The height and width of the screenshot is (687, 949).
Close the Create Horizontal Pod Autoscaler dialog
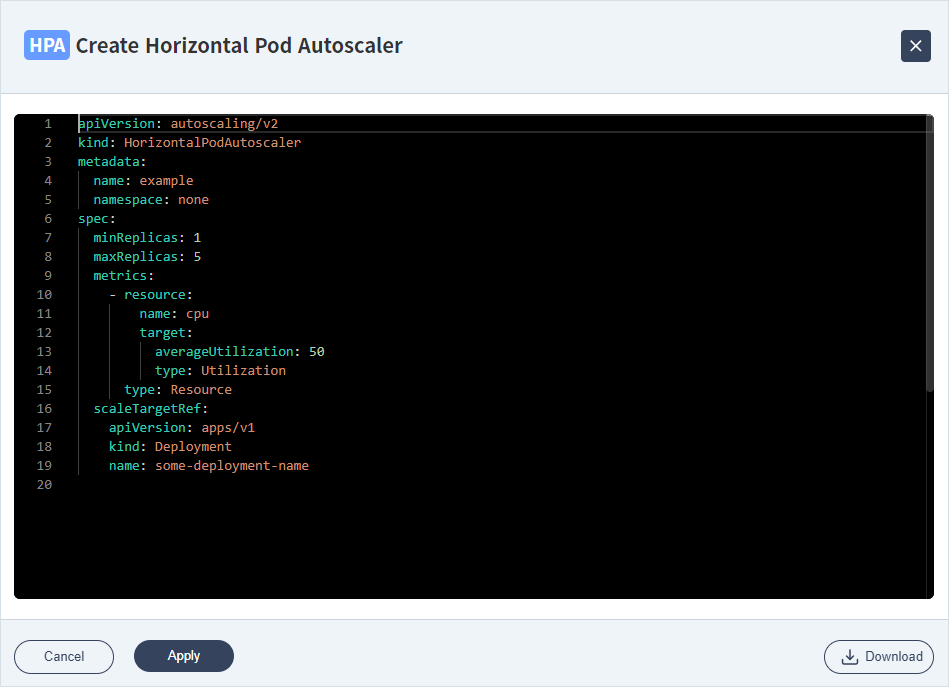[x=915, y=46]
